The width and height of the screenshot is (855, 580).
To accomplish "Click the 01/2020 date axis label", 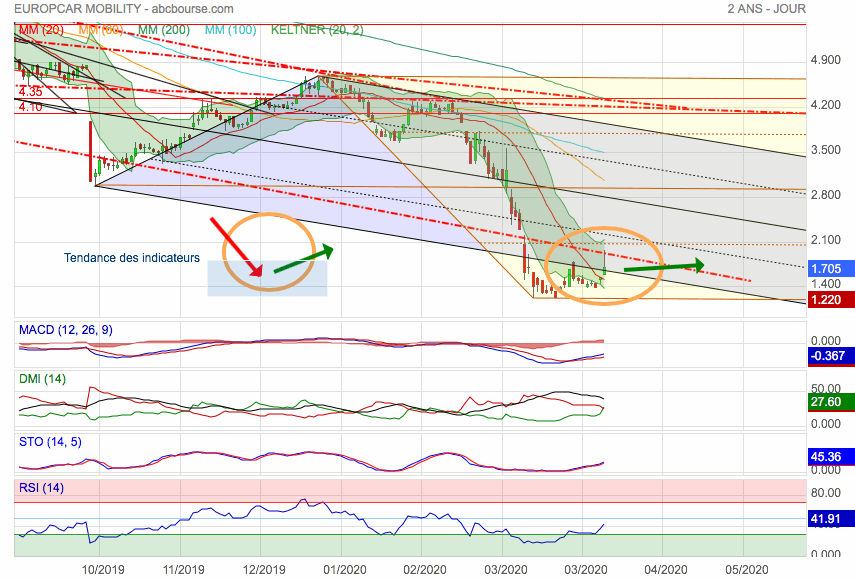I will (345, 570).
